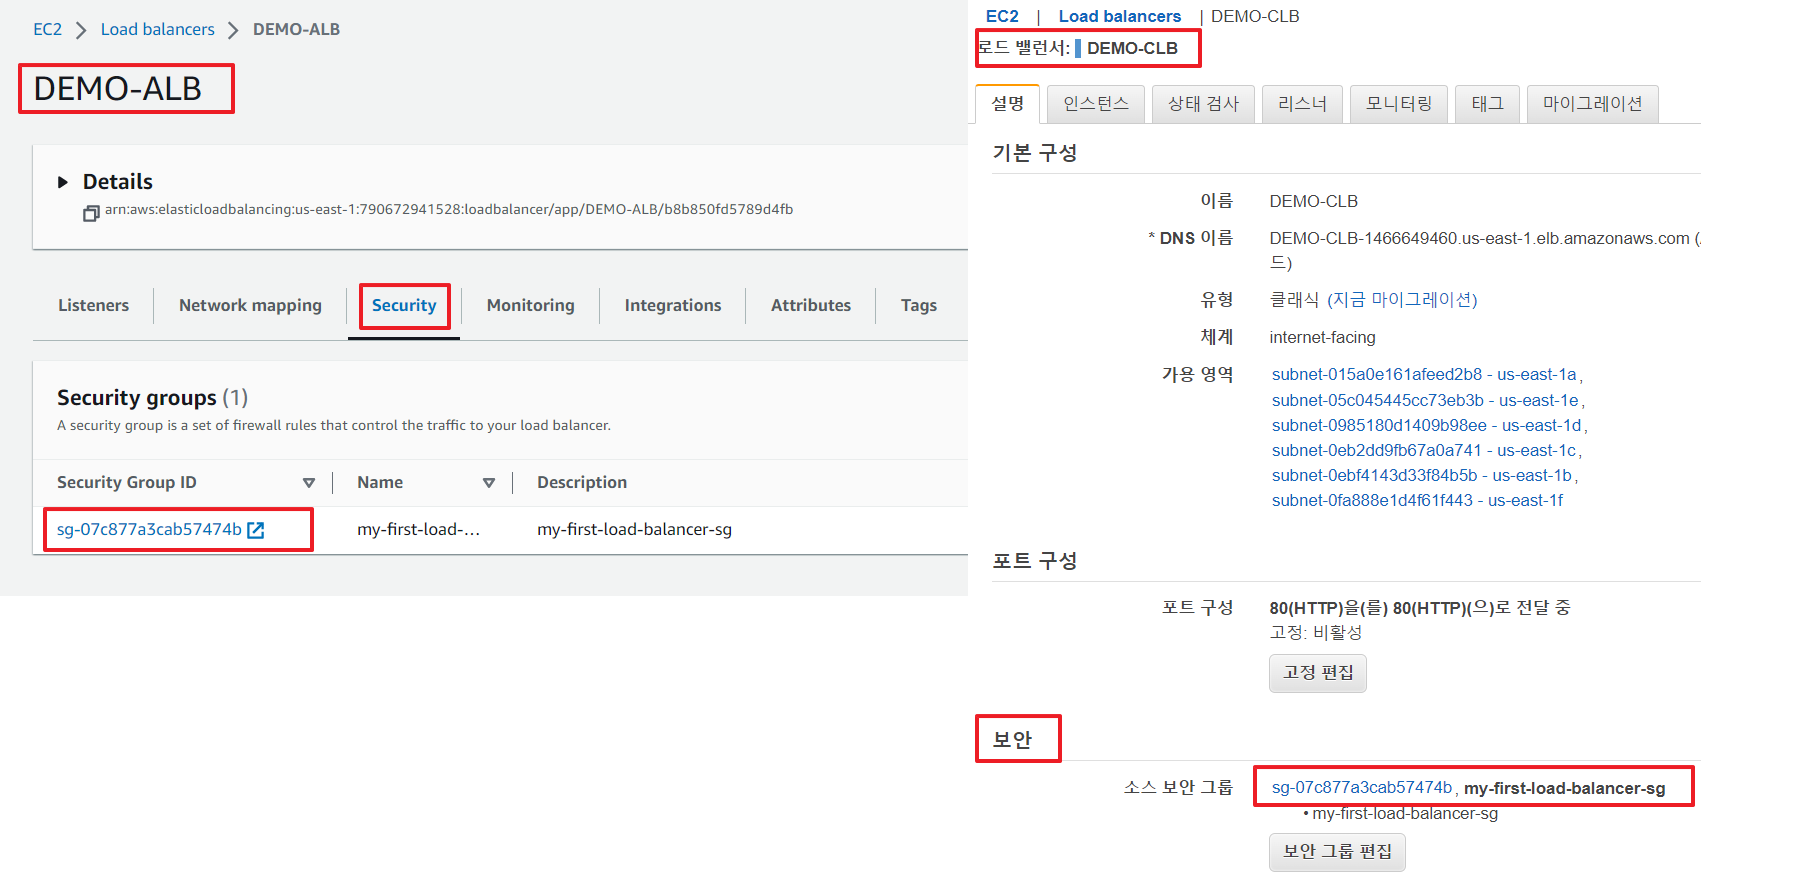
Task: Click the Description column header
Action: pos(582,482)
